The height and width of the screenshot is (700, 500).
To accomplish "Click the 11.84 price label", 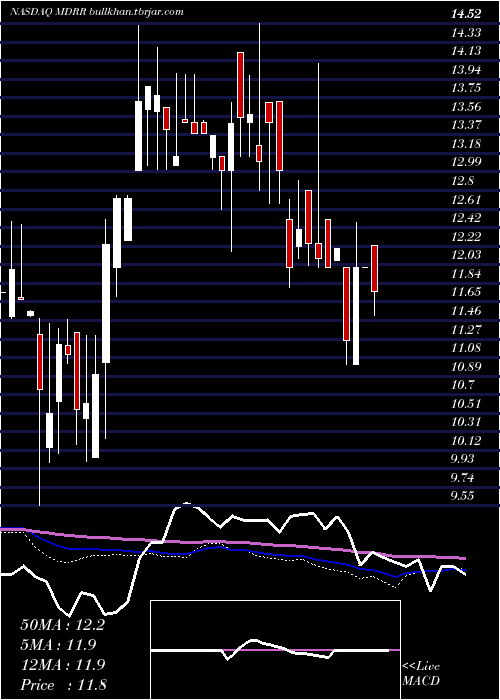I will click(466, 273).
